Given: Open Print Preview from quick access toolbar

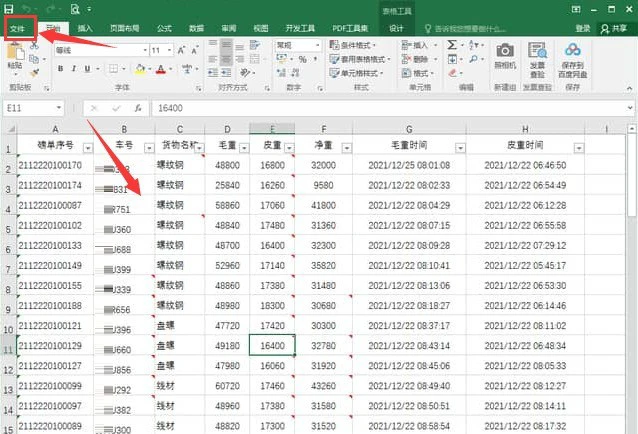Looking at the screenshot, I should pyautogui.click(x=75, y=9).
